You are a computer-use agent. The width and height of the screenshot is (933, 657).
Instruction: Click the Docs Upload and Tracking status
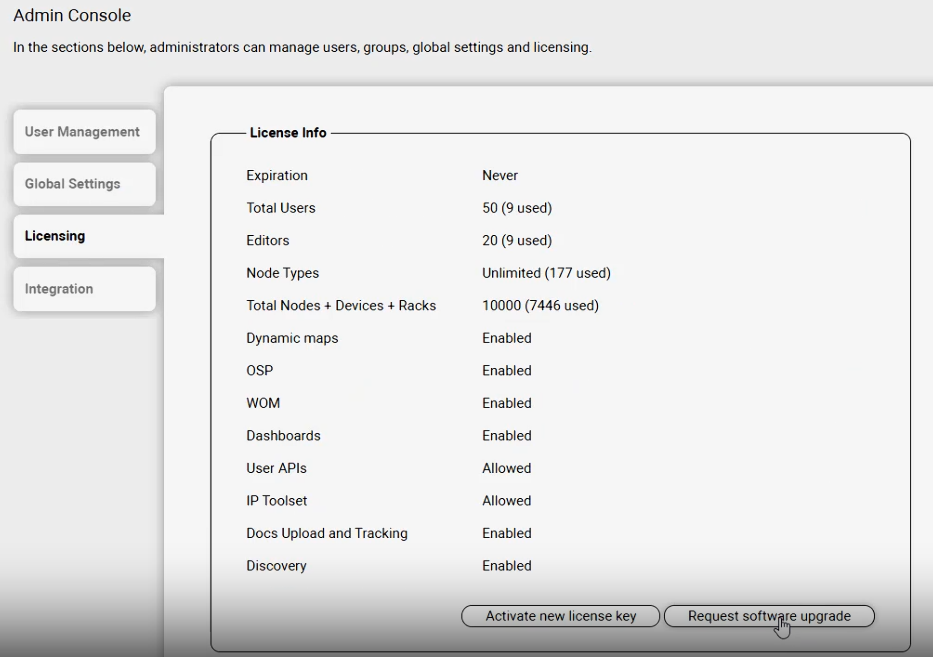pos(507,533)
